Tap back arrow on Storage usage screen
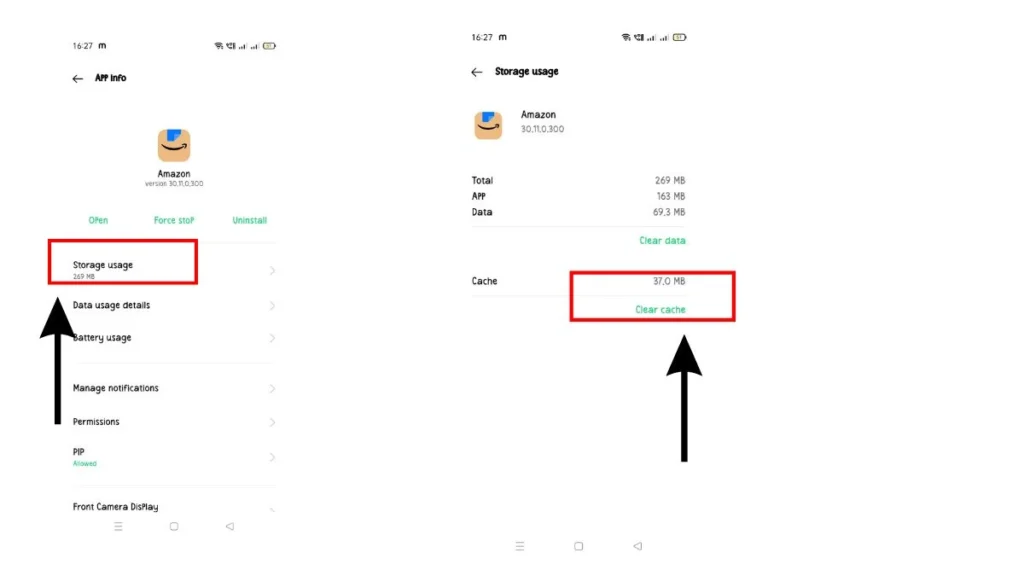The height and width of the screenshot is (576, 1024). (x=477, y=72)
